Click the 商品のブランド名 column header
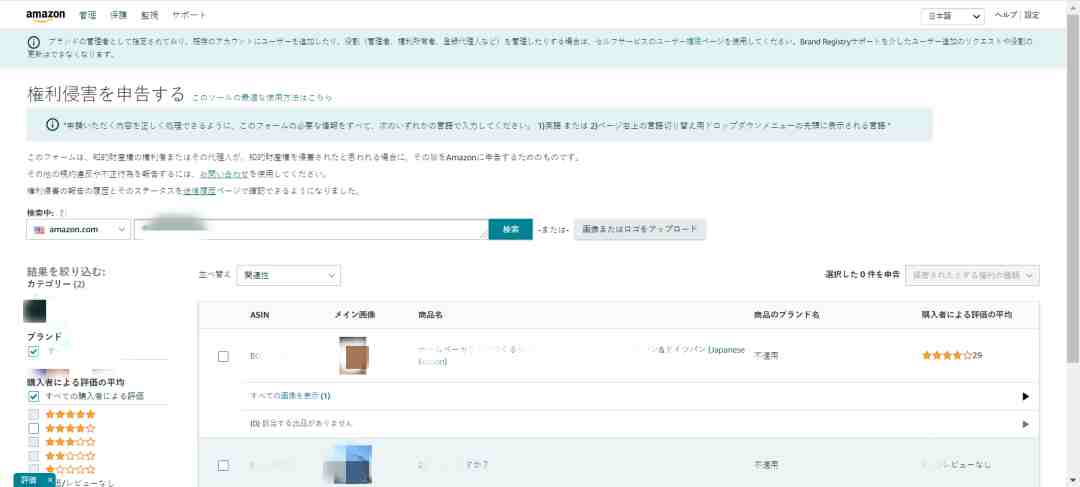The image size is (1080, 487). click(787, 315)
